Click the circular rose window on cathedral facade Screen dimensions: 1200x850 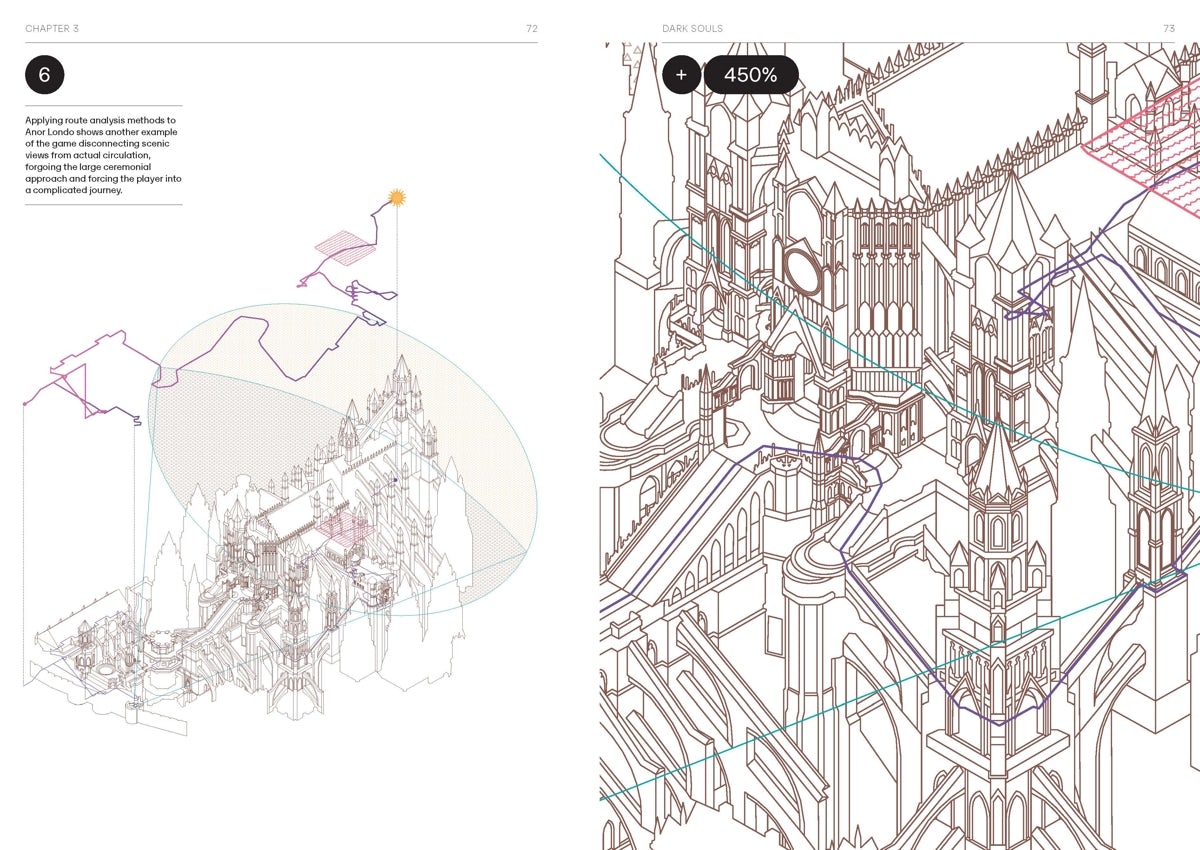click(802, 270)
